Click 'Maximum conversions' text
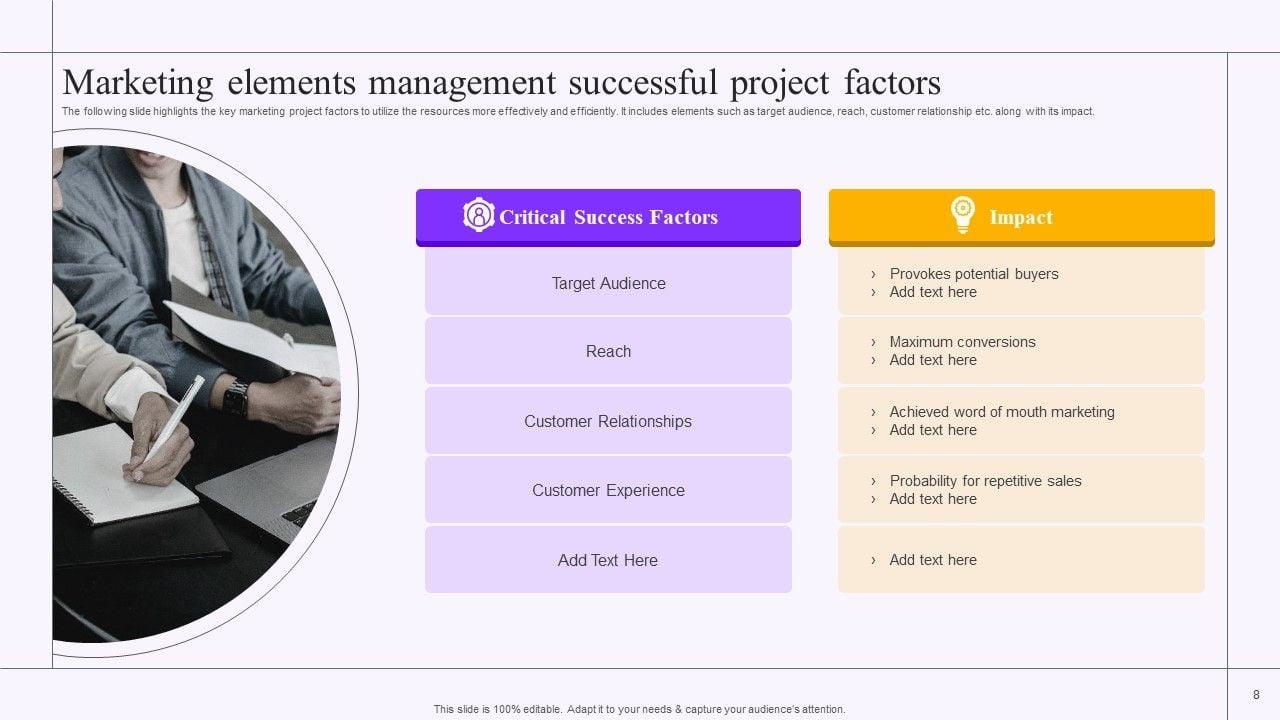The height and width of the screenshot is (720, 1280). click(963, 342)
